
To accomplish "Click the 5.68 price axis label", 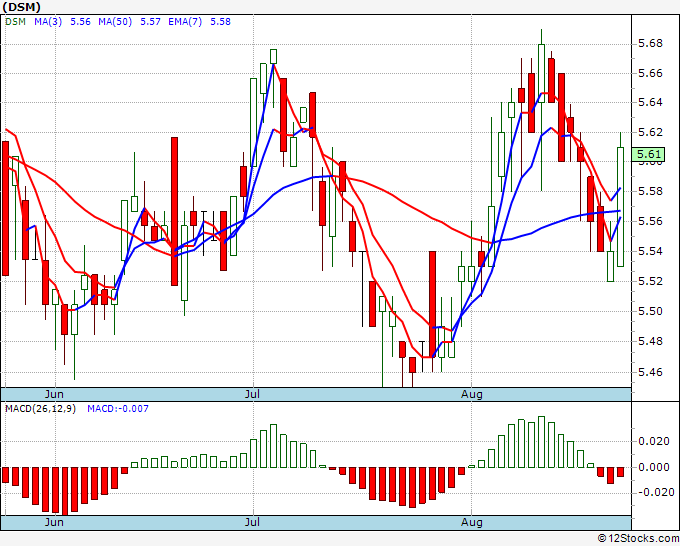I will point(651,43).
